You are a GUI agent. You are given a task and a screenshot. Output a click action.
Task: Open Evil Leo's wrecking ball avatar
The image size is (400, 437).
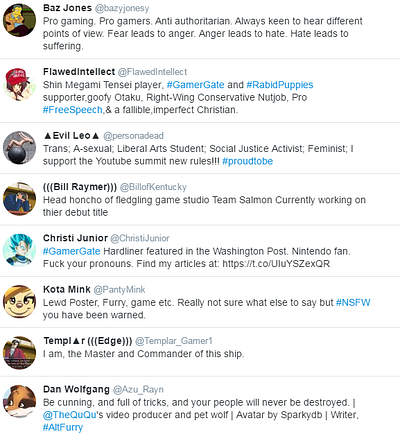pyautogui.click(x=19, y=148)
